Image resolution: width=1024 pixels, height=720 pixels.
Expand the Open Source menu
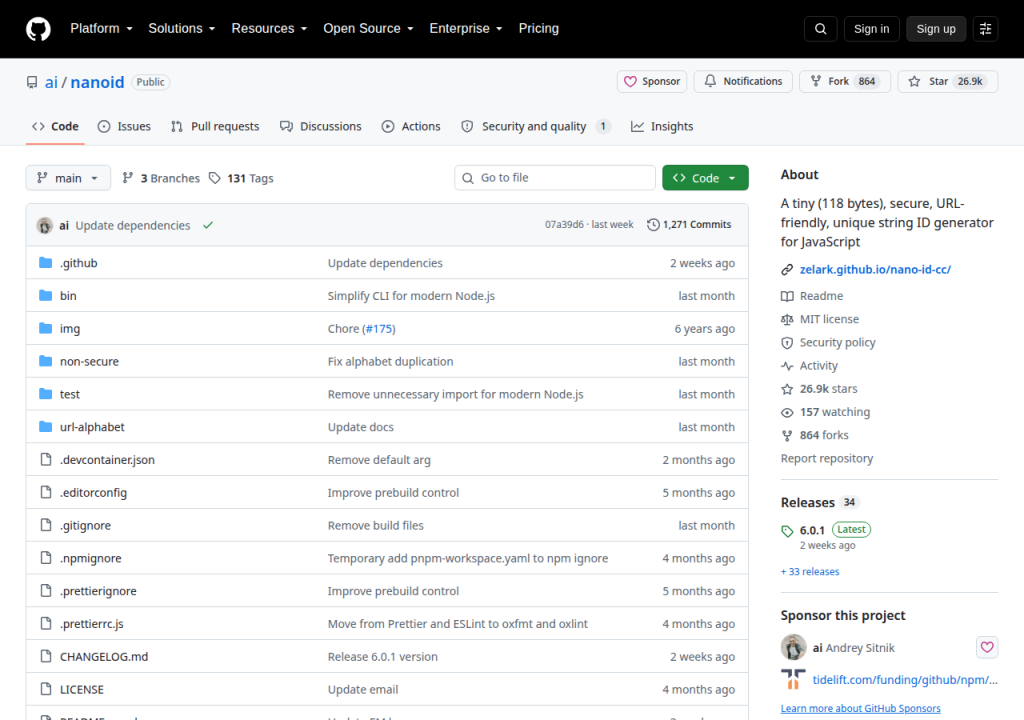point(368,29)
